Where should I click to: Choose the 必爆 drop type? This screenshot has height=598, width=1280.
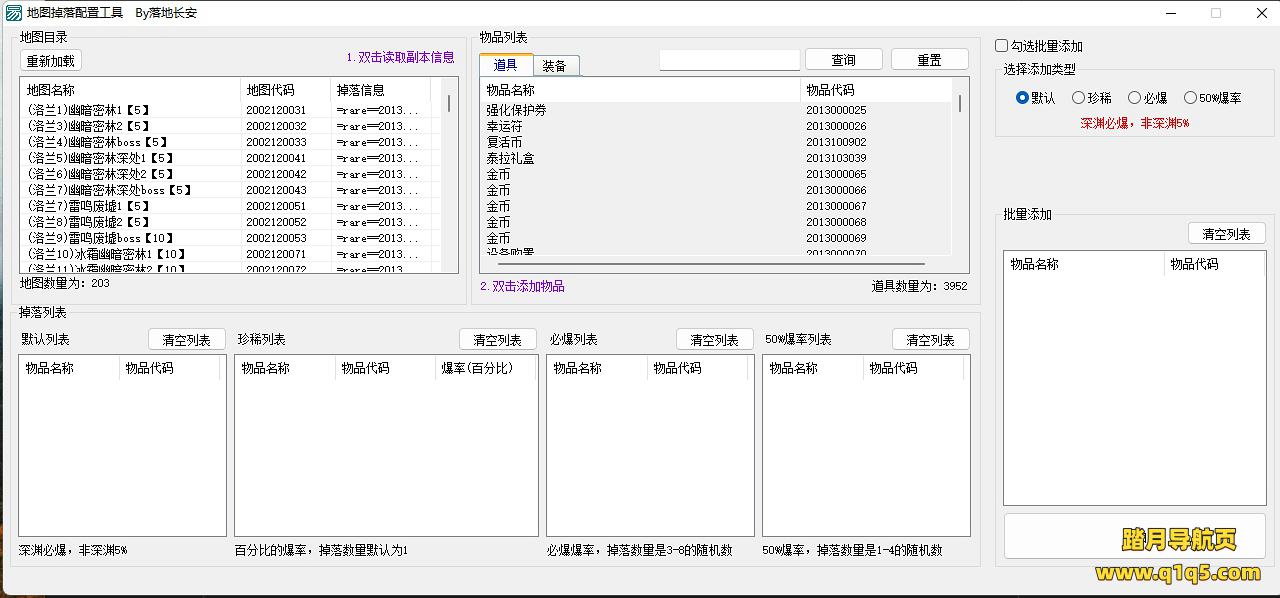[1134, 98]
